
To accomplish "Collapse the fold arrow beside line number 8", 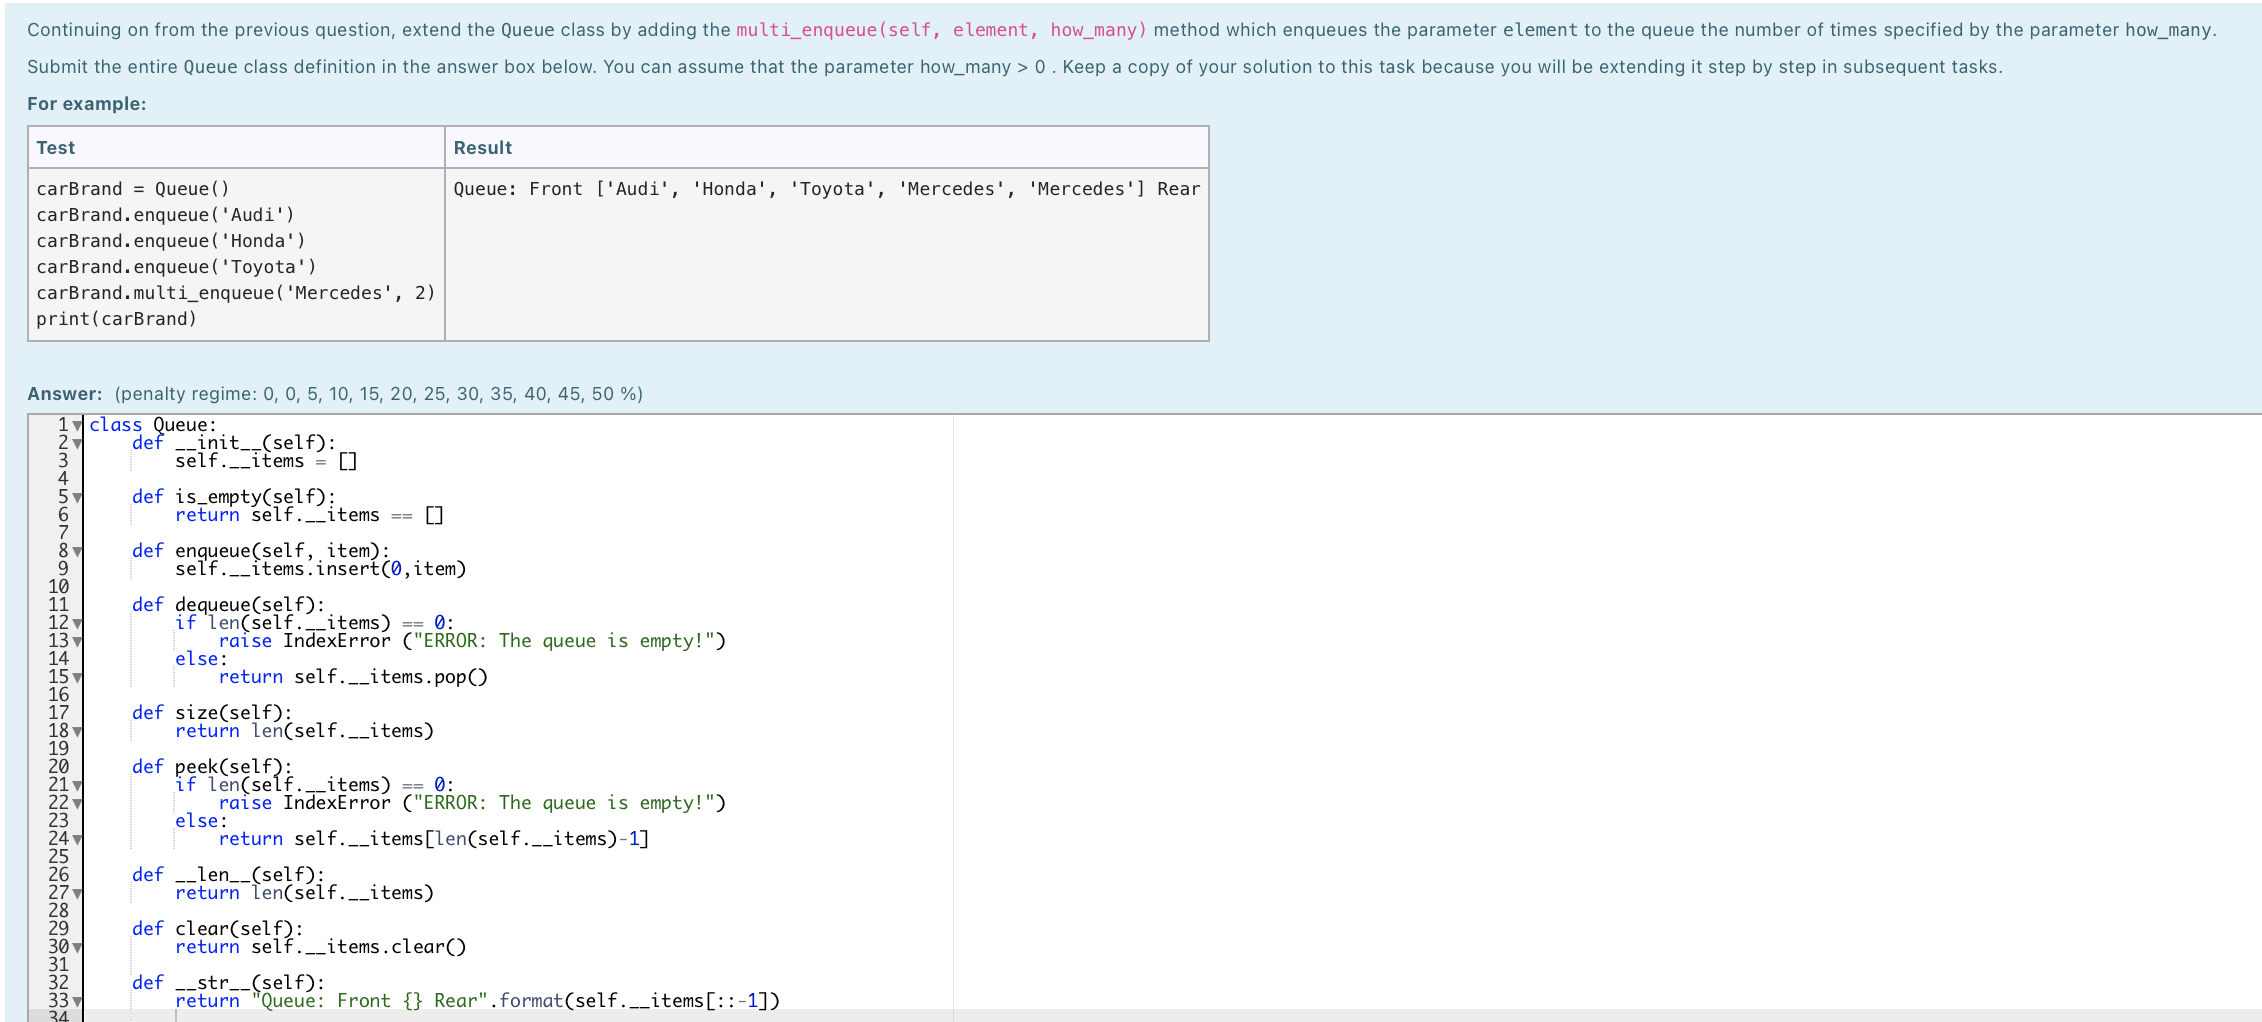I will [77, 552].
